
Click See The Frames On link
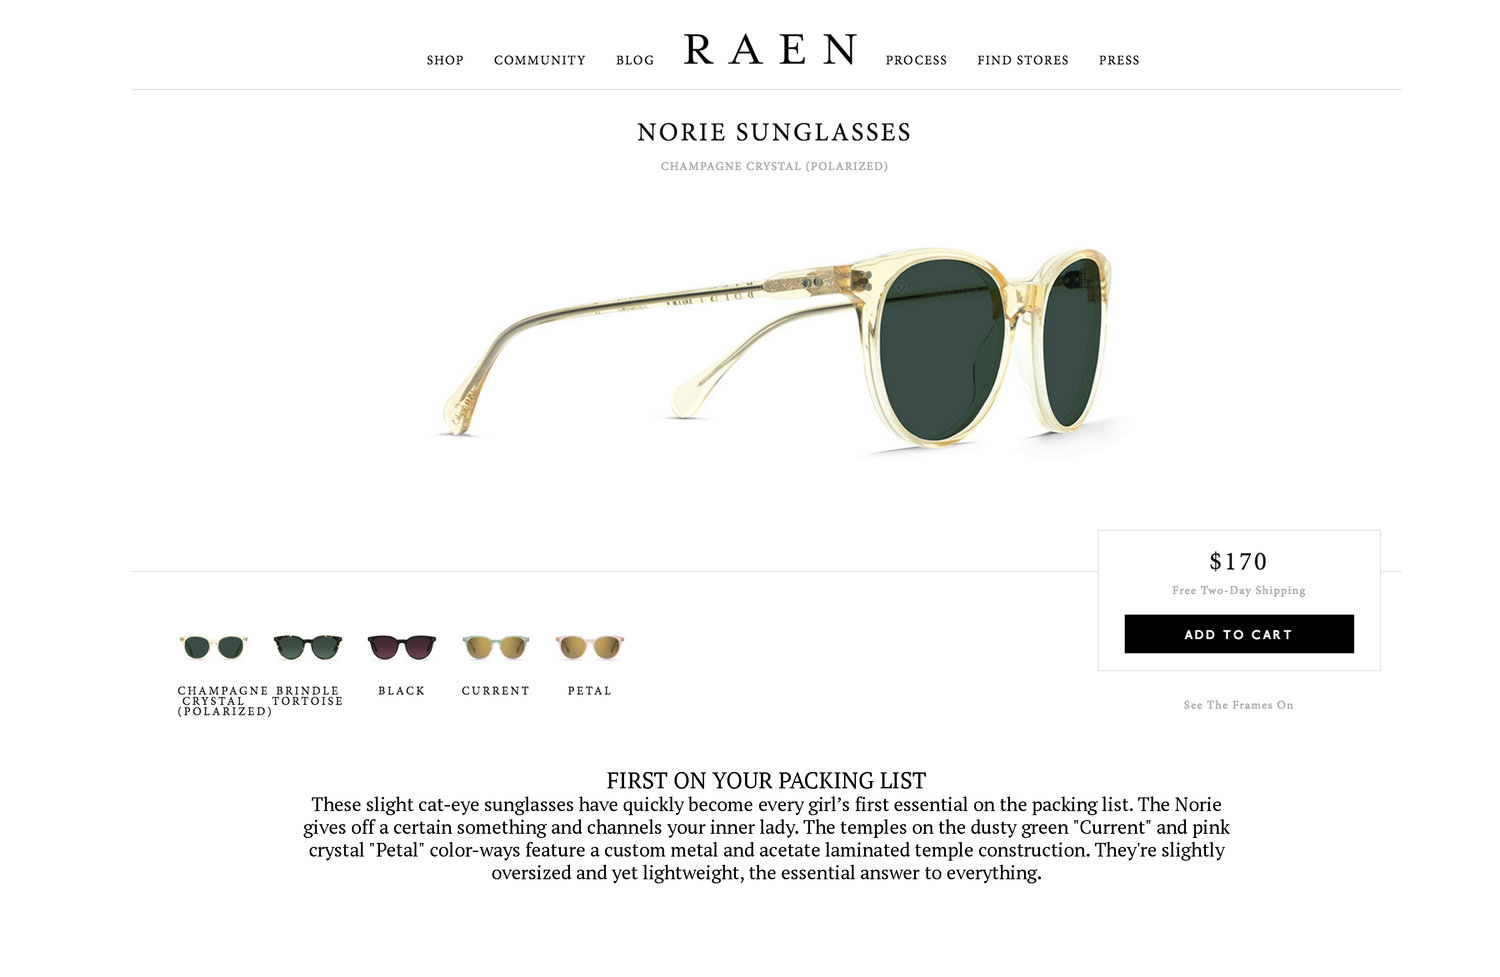1239,705
